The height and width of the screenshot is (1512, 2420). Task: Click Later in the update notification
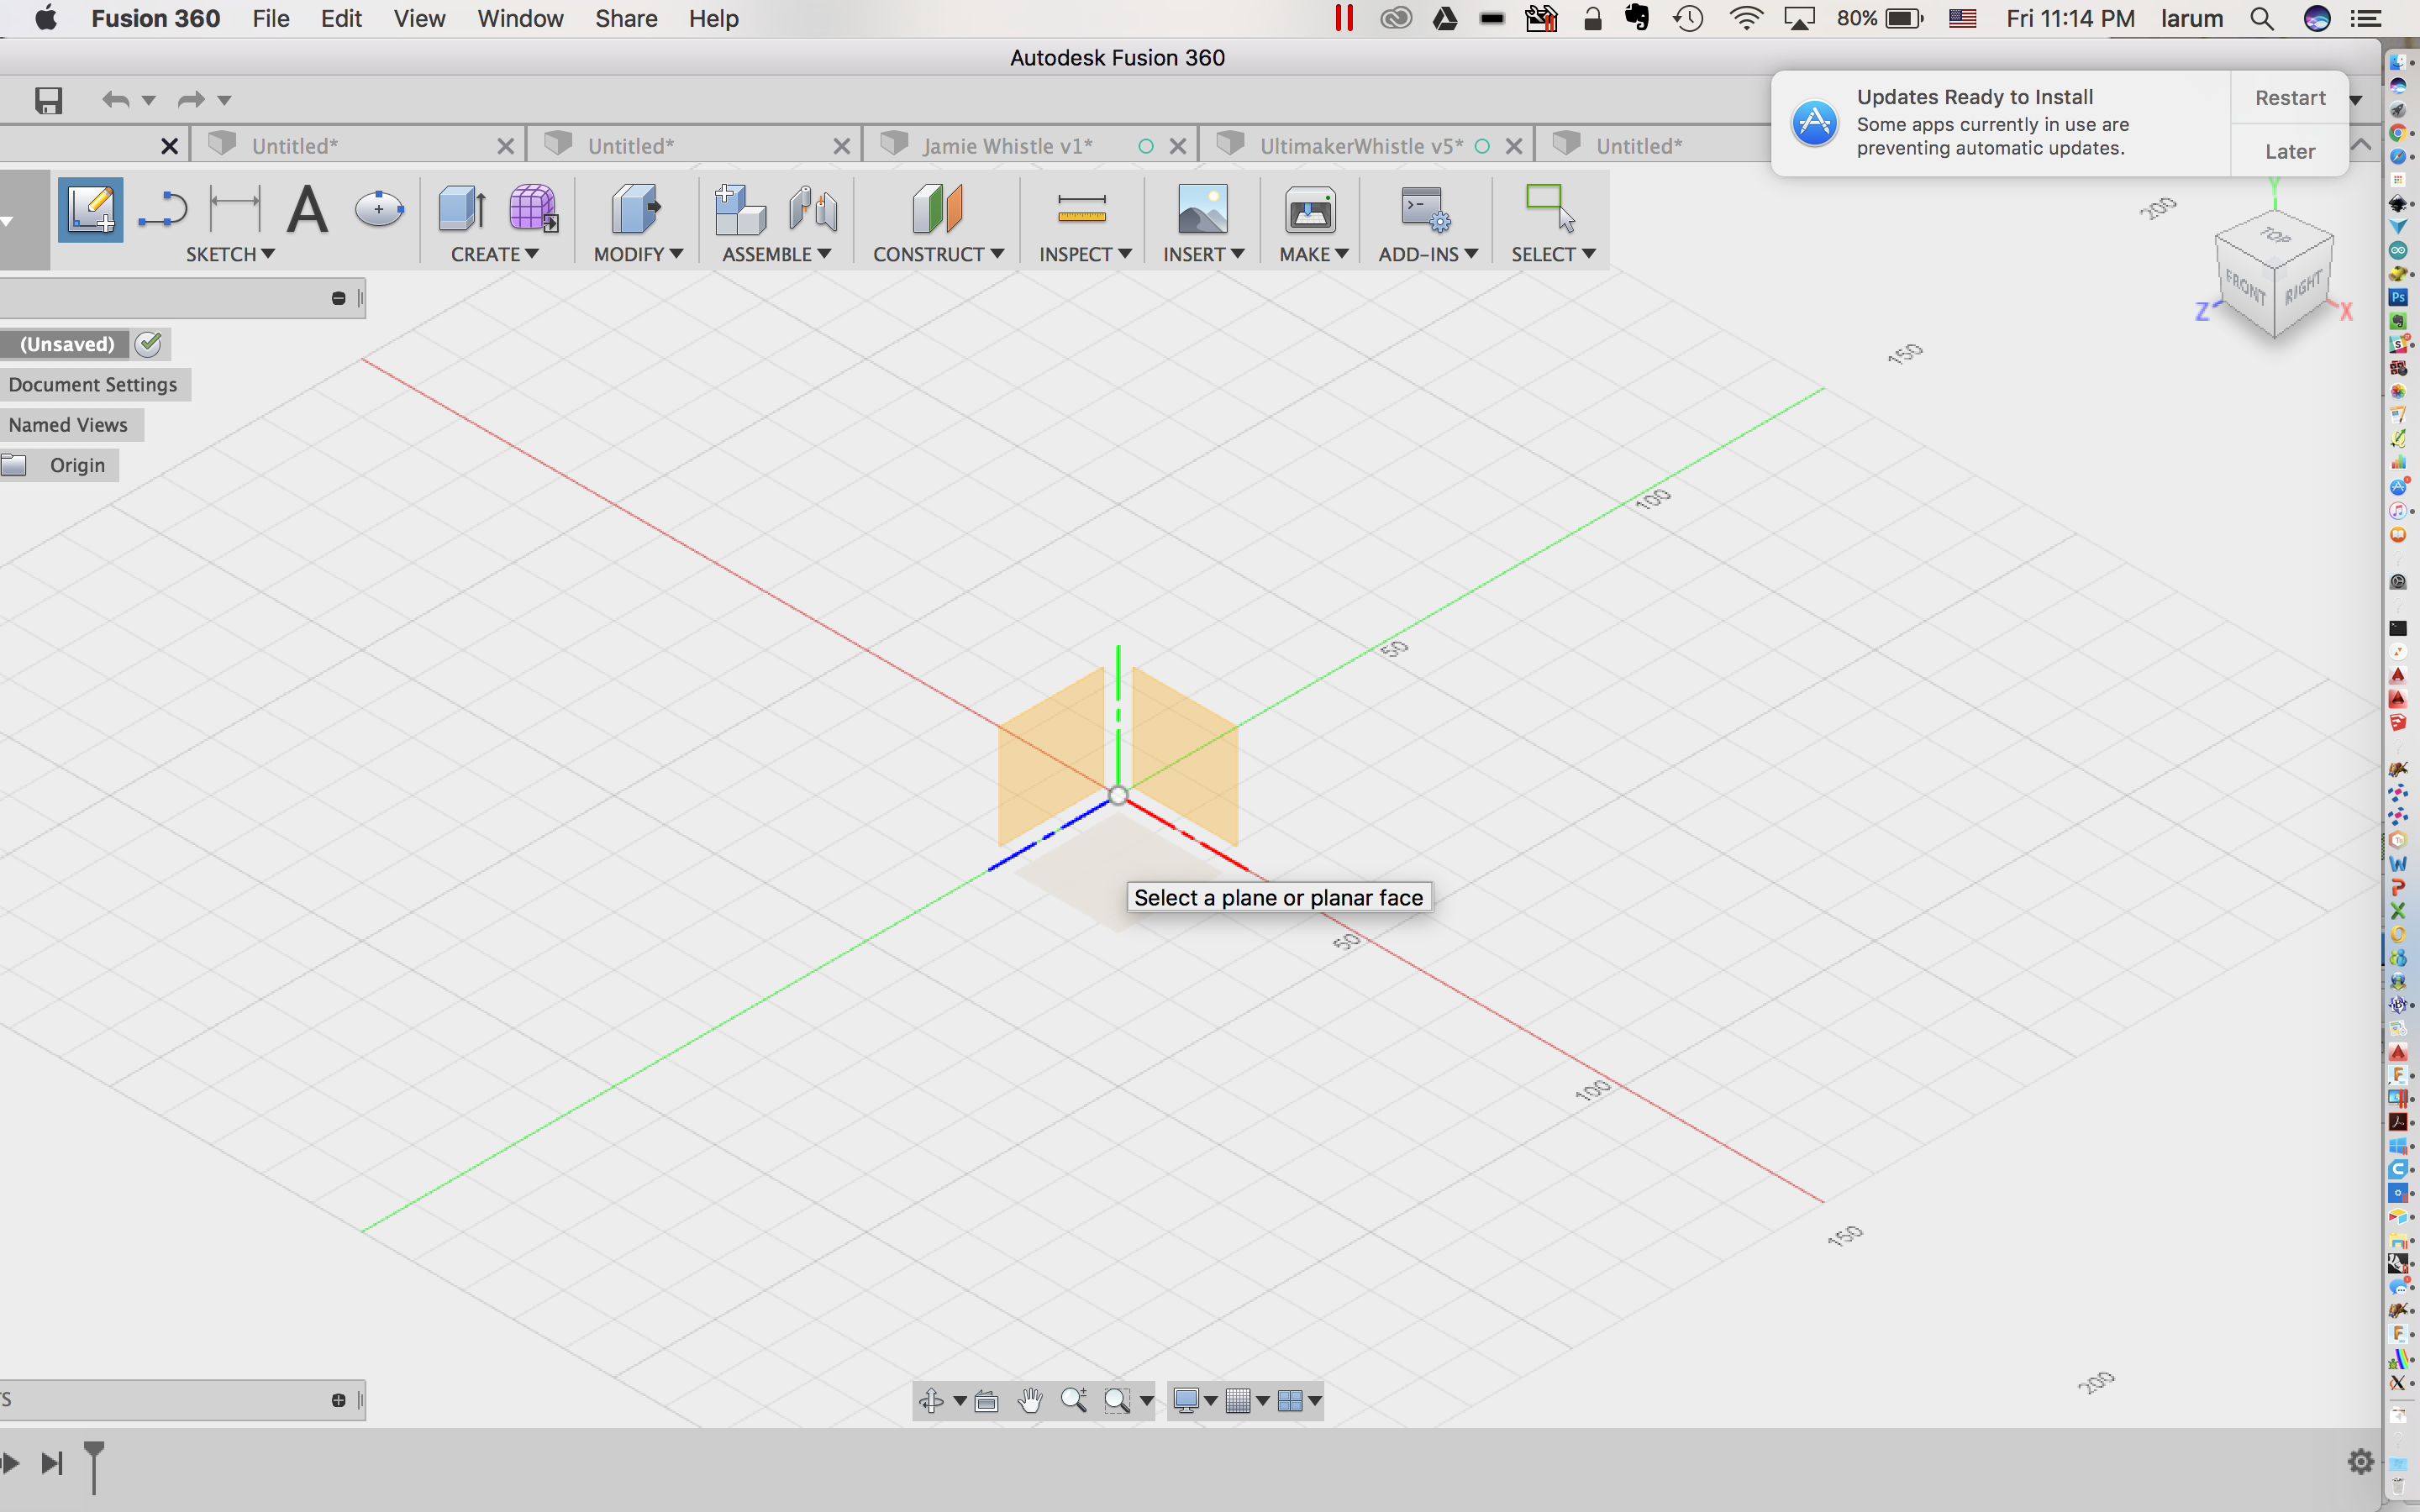tap(2290, 151)
